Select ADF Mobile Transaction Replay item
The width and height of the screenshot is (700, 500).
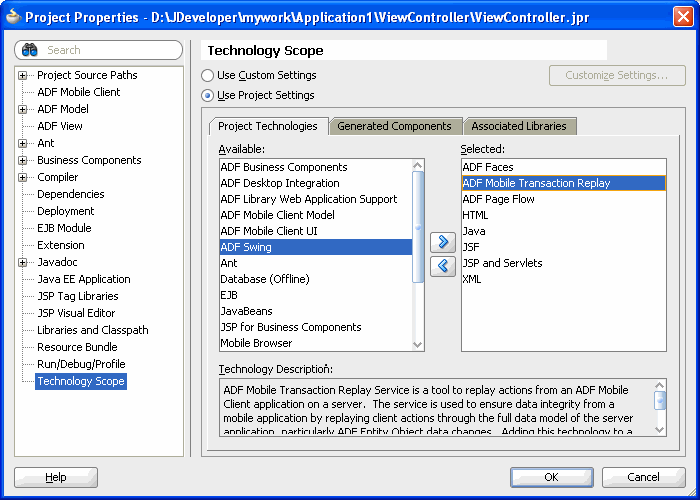564,183
